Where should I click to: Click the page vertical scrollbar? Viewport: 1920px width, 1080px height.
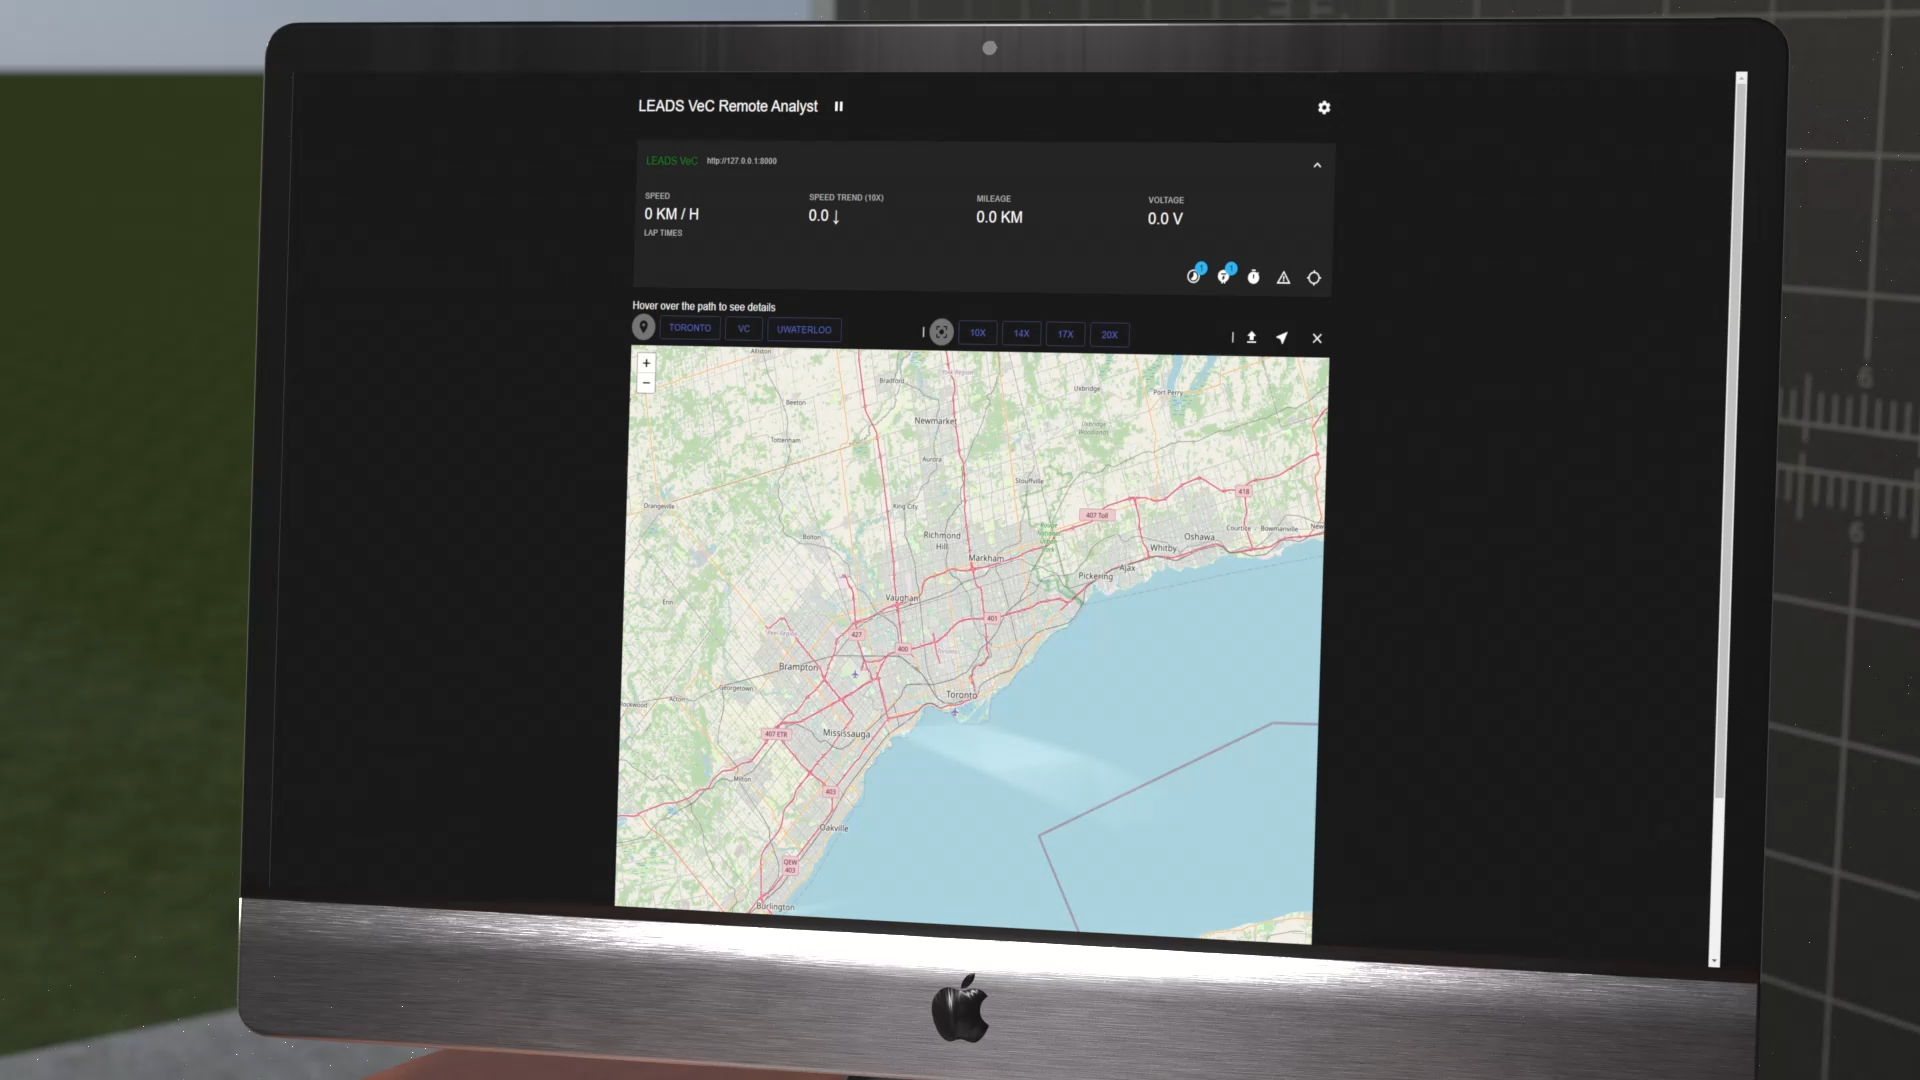click(x=1727, y=500)
